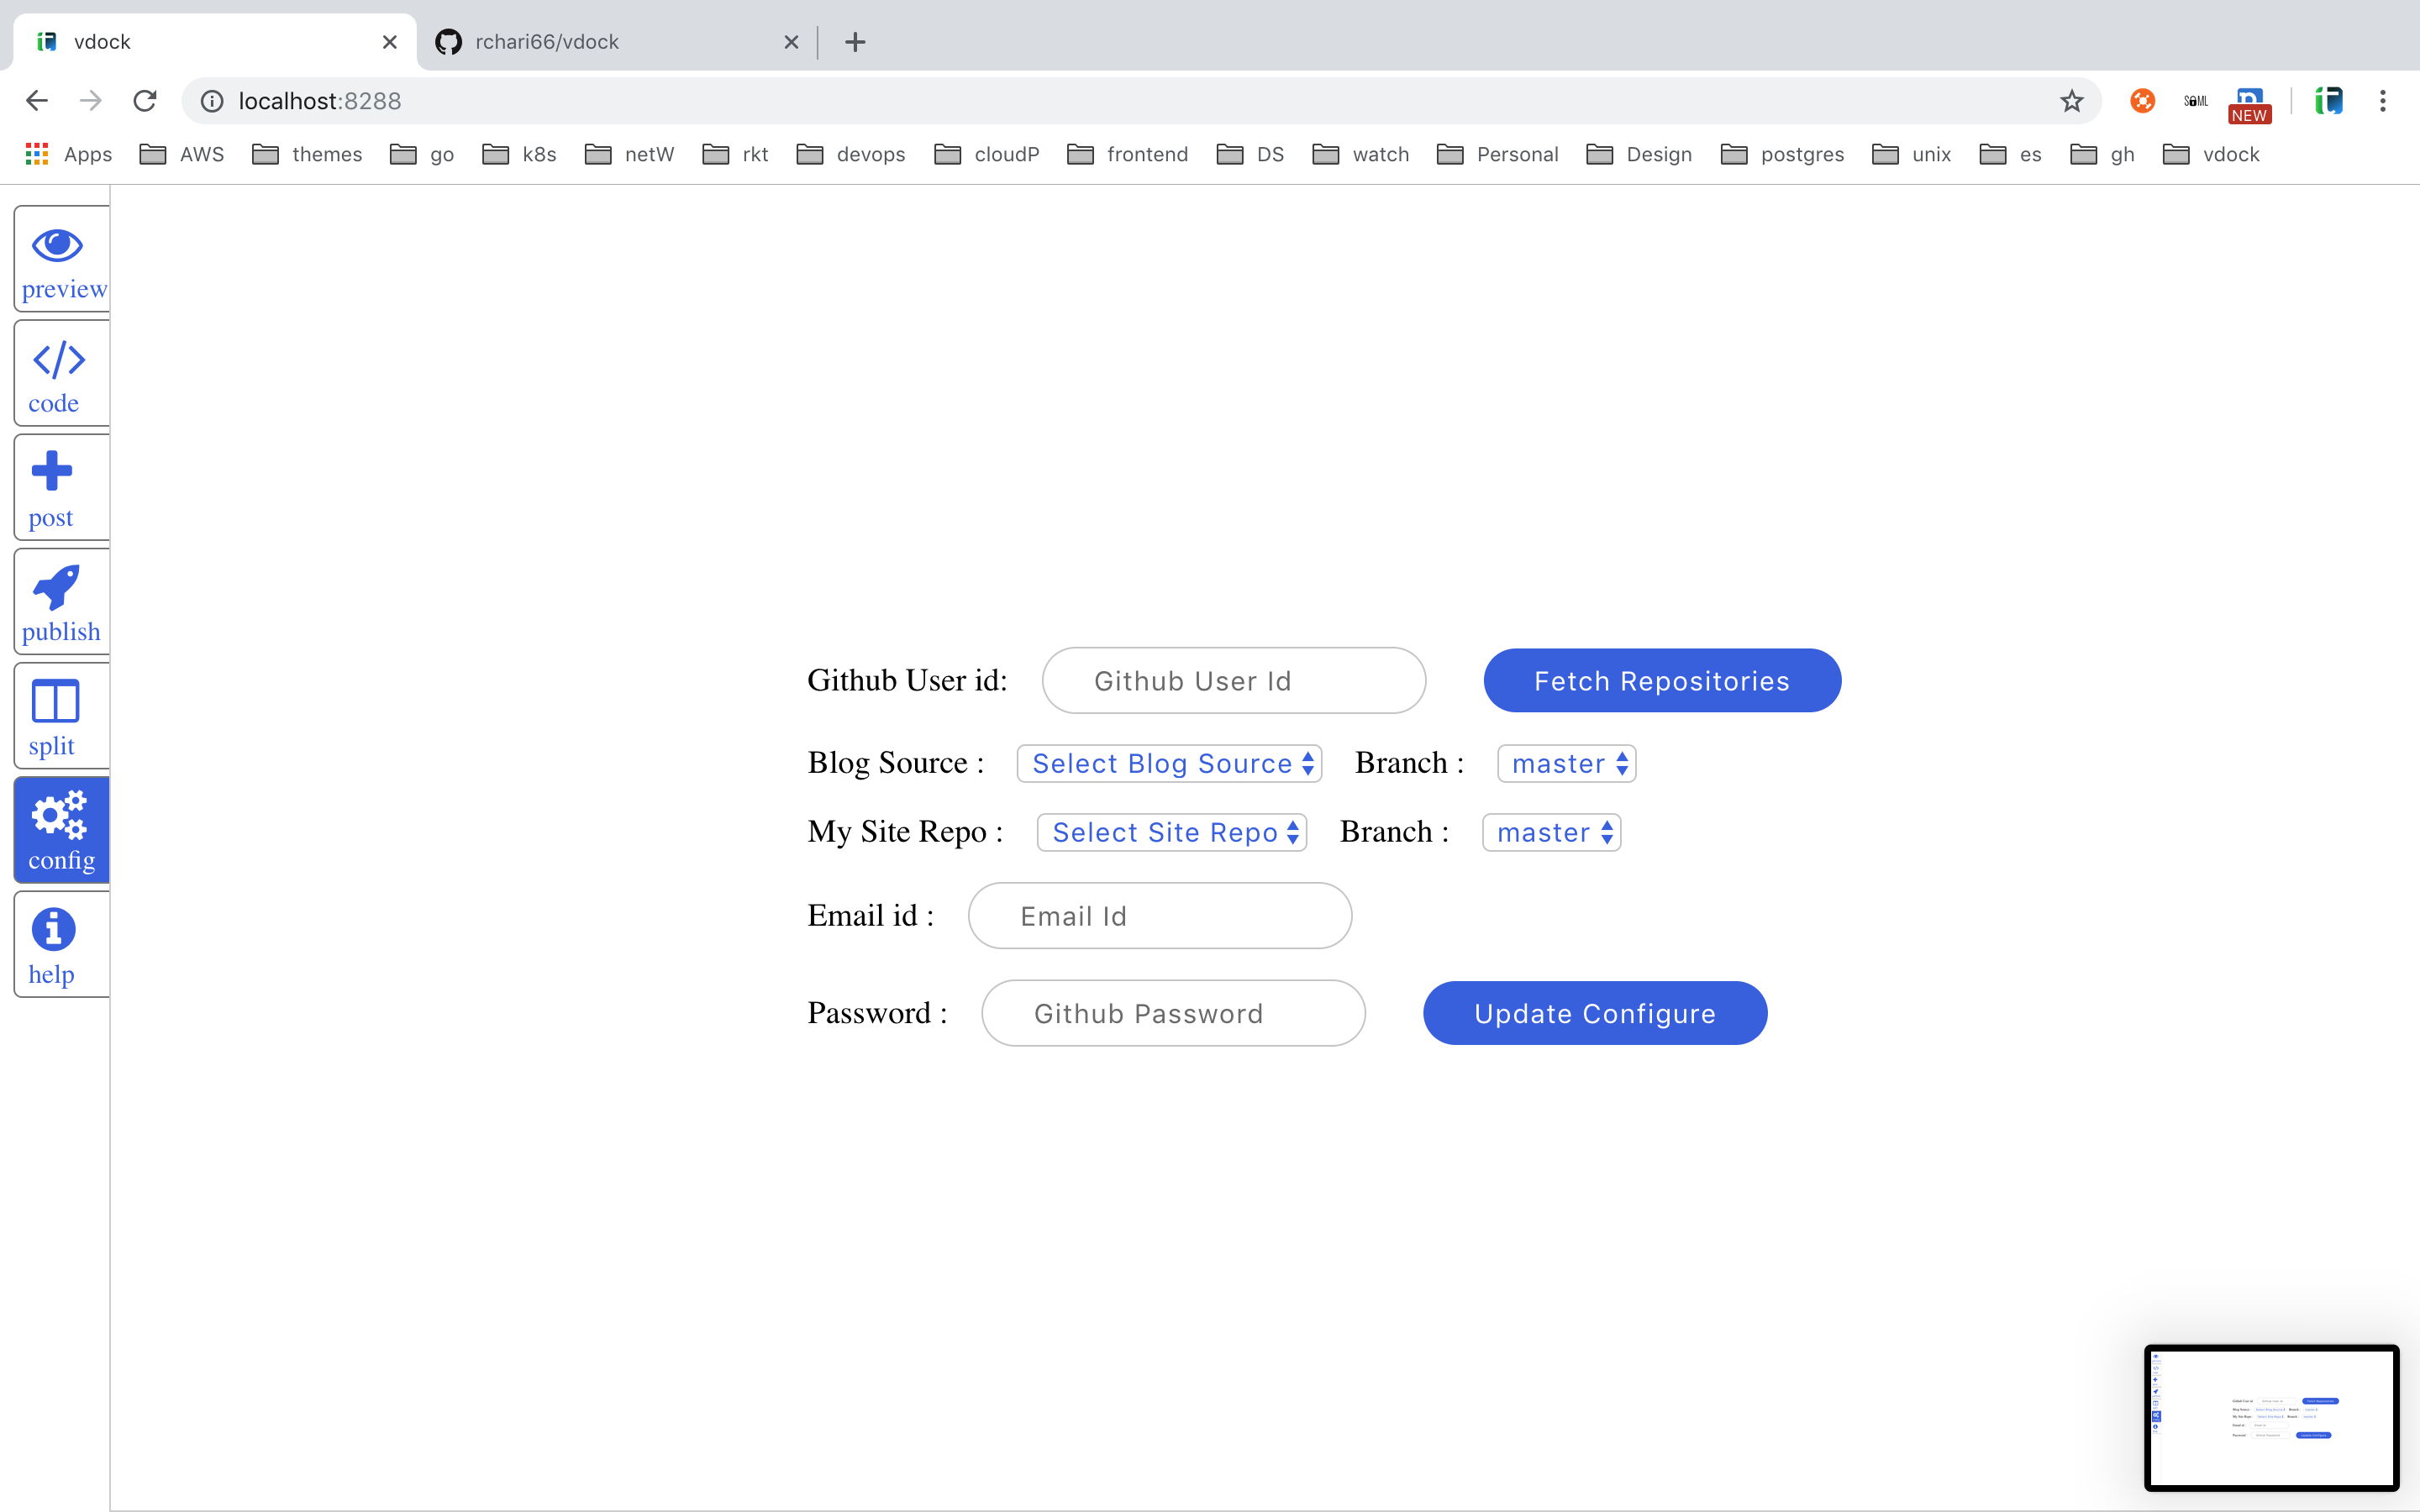Switch to the code view icon

(58, 360)
